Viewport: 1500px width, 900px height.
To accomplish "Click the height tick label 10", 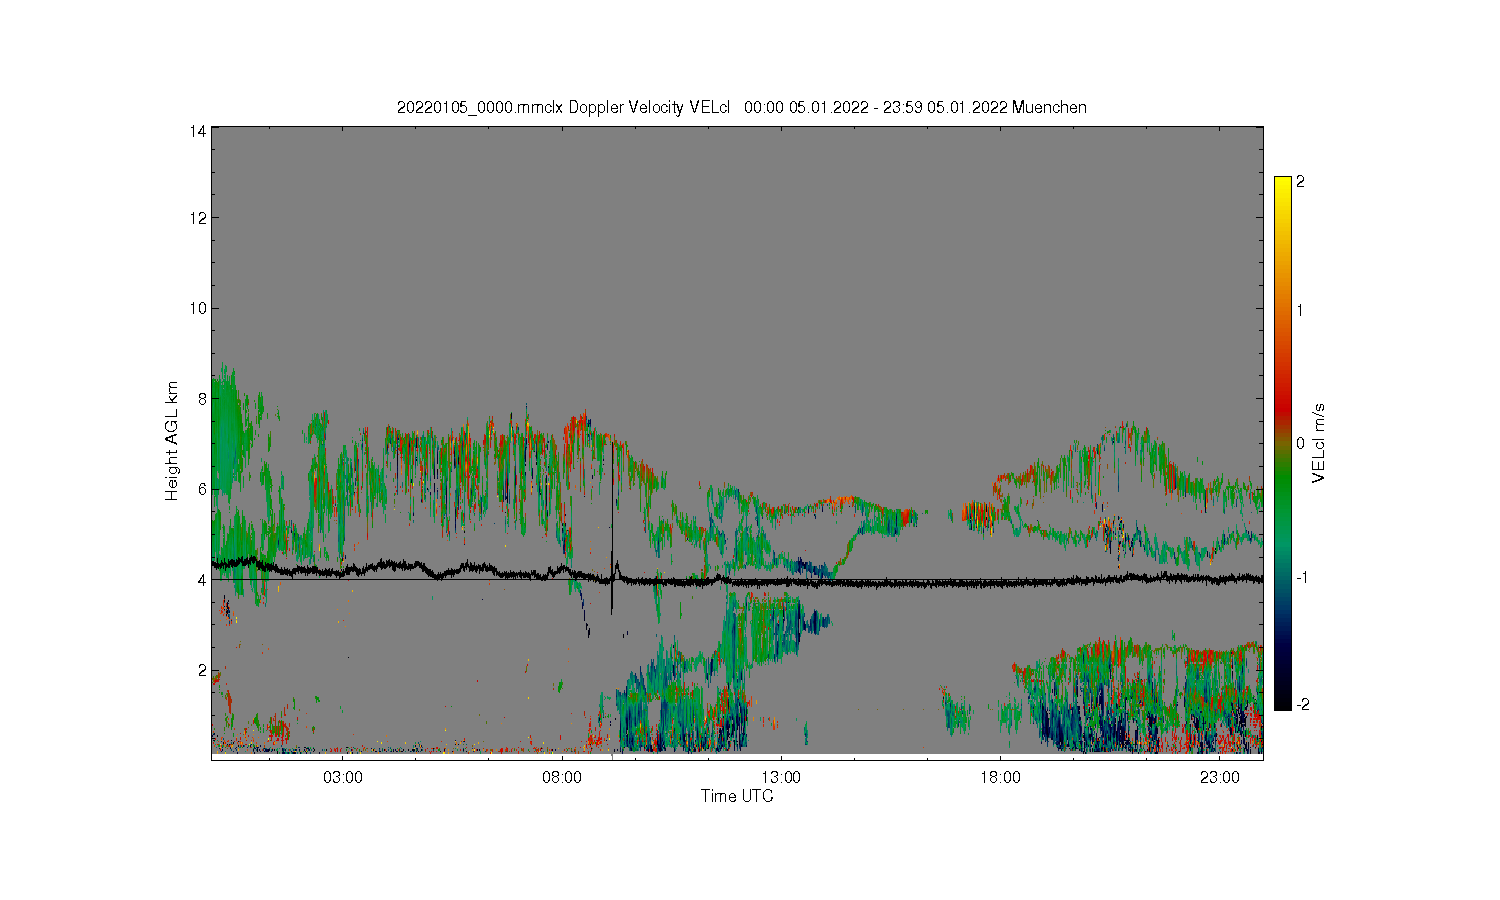I will pyautogui.click(x=199, y=308).
